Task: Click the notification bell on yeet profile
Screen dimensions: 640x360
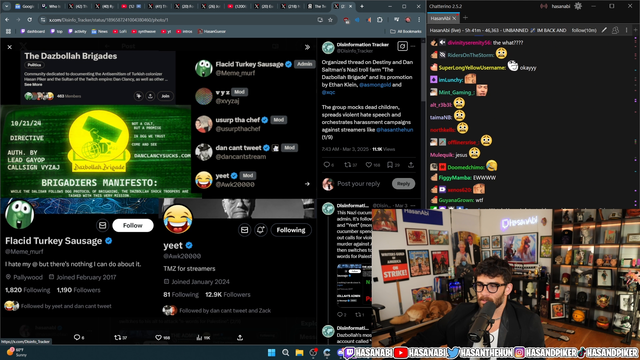Action: point(261,230)
